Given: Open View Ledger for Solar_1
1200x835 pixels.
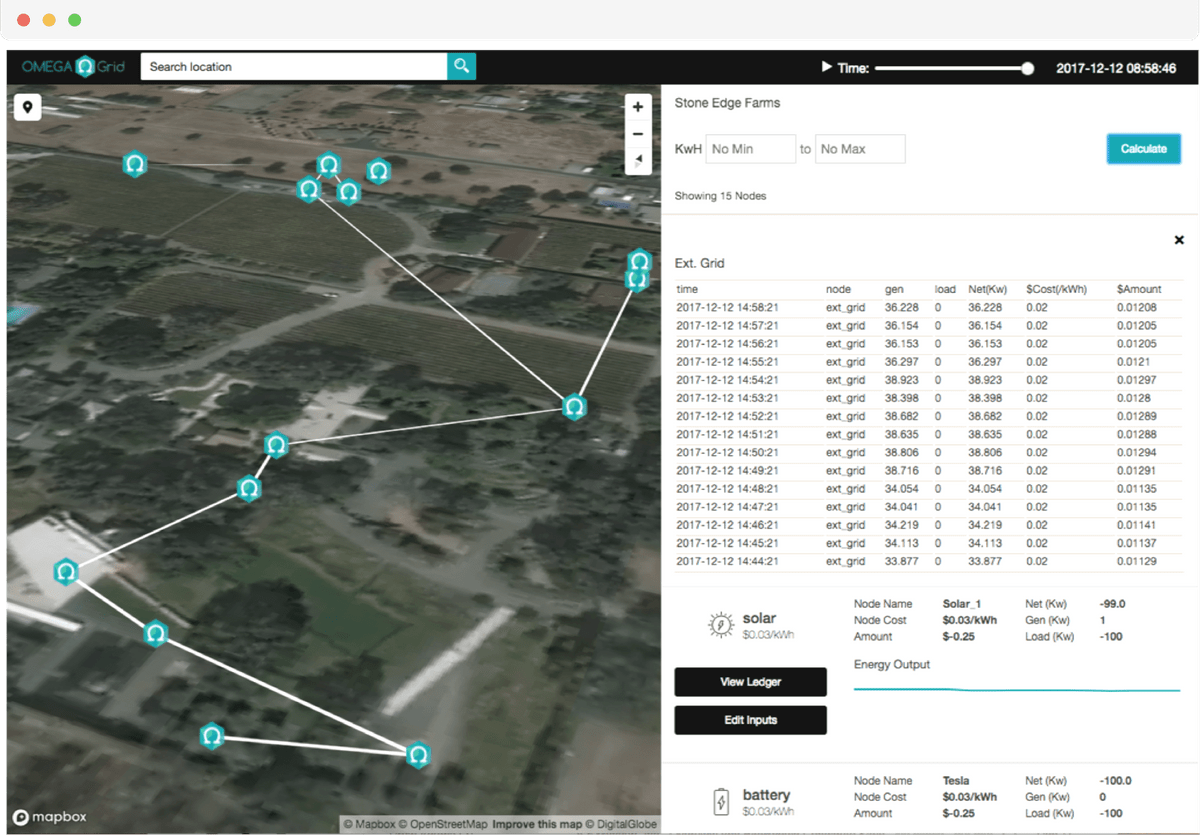Looking at the screenshot, I should [x=750, y=682].
